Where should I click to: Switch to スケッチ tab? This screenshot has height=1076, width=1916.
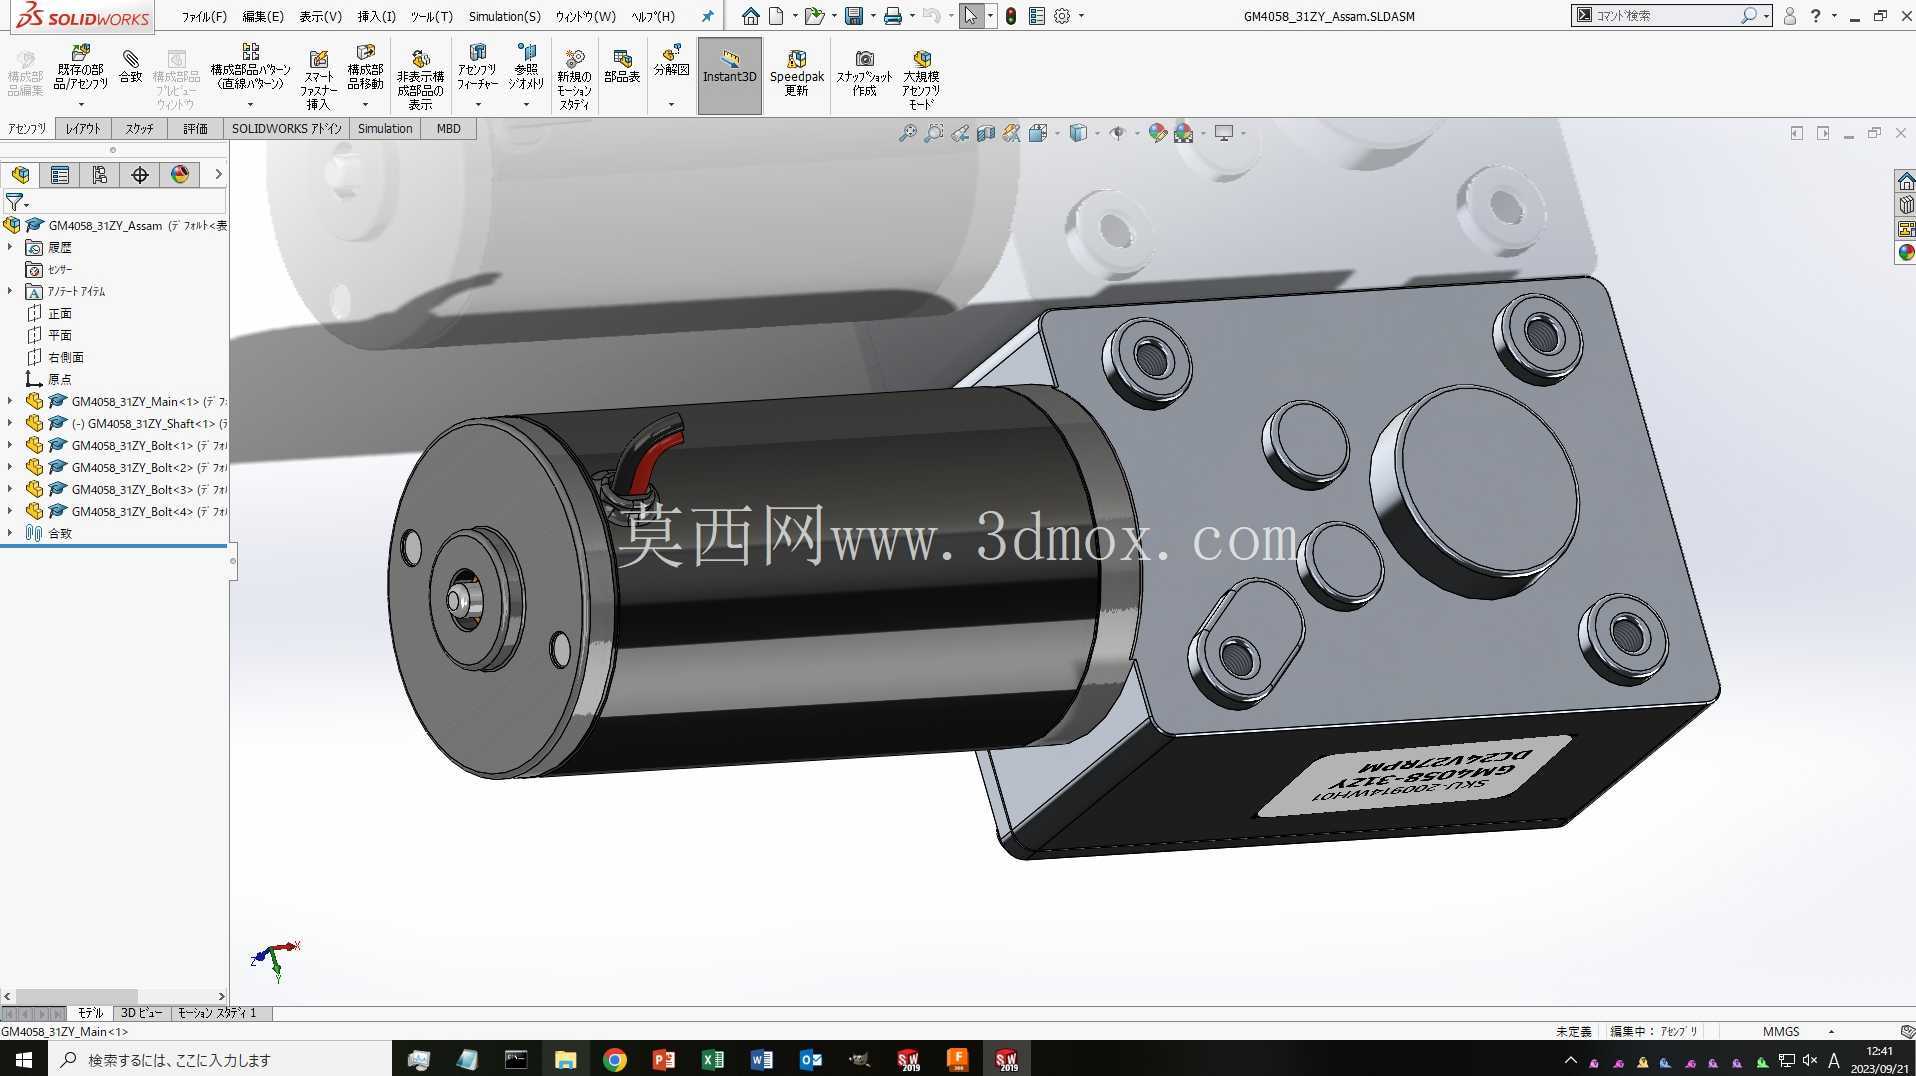point(139,129)
